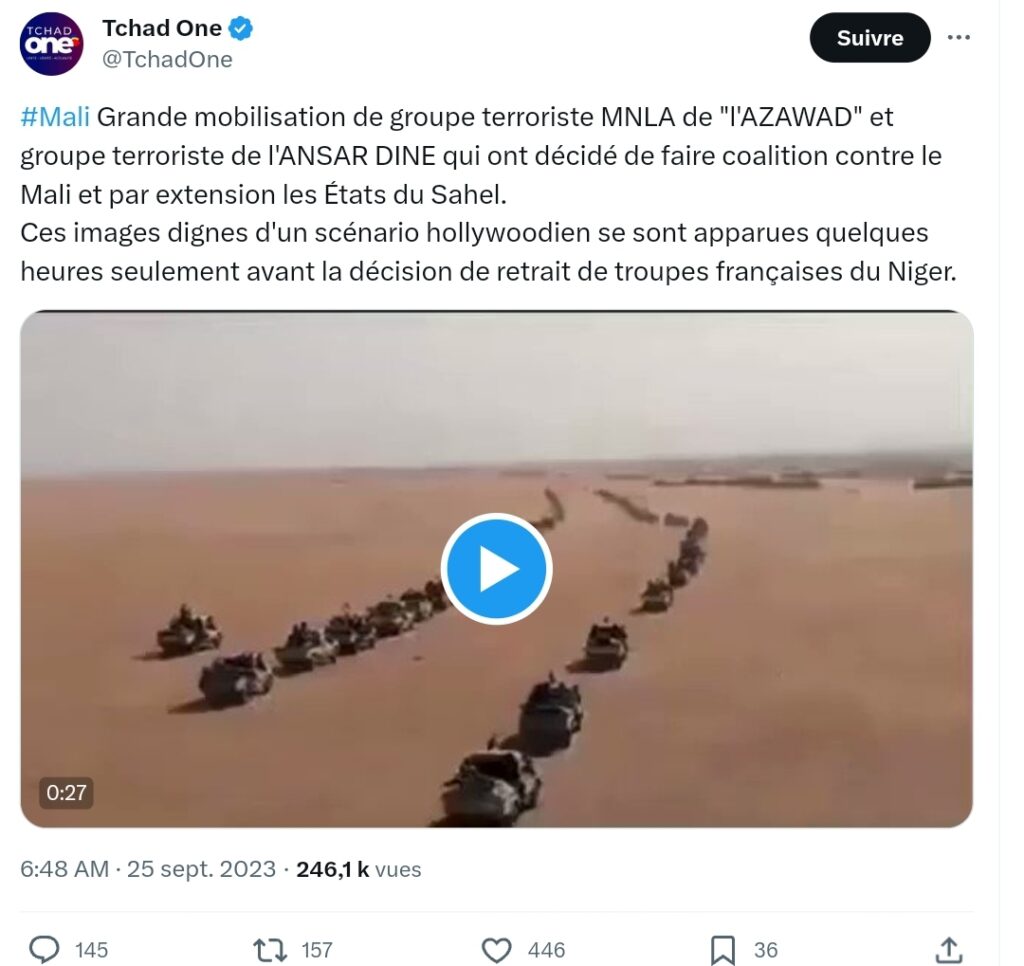Click the 246,1 k vues view count

pyautogui.click(x=359, y=869)
